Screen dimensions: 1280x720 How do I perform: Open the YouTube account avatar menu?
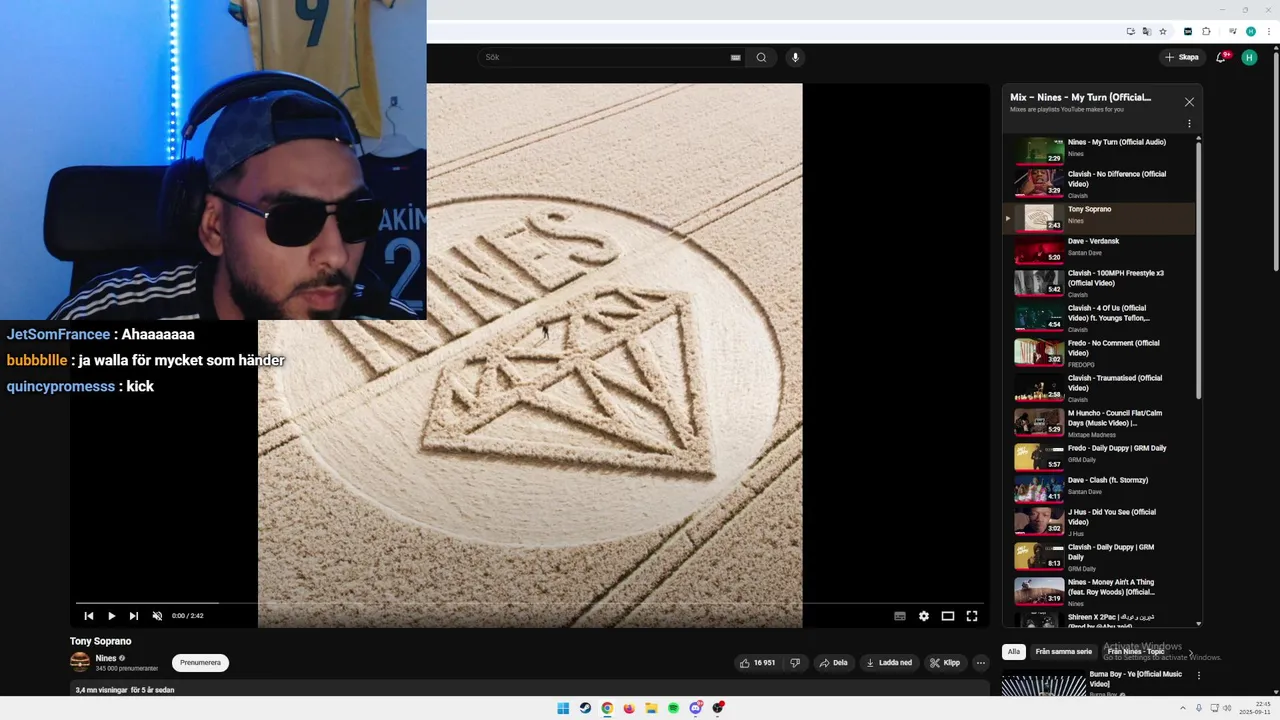1249,58
